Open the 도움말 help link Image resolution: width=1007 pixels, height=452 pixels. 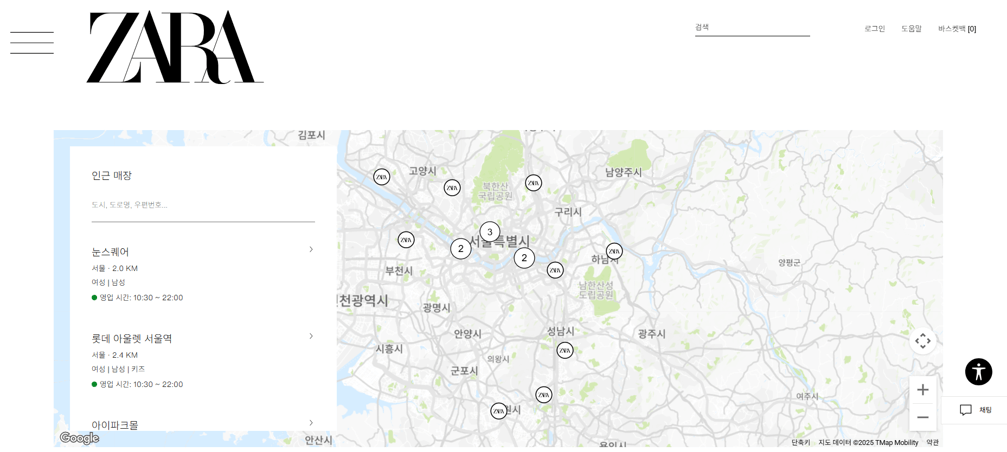[x=911, y=29]
